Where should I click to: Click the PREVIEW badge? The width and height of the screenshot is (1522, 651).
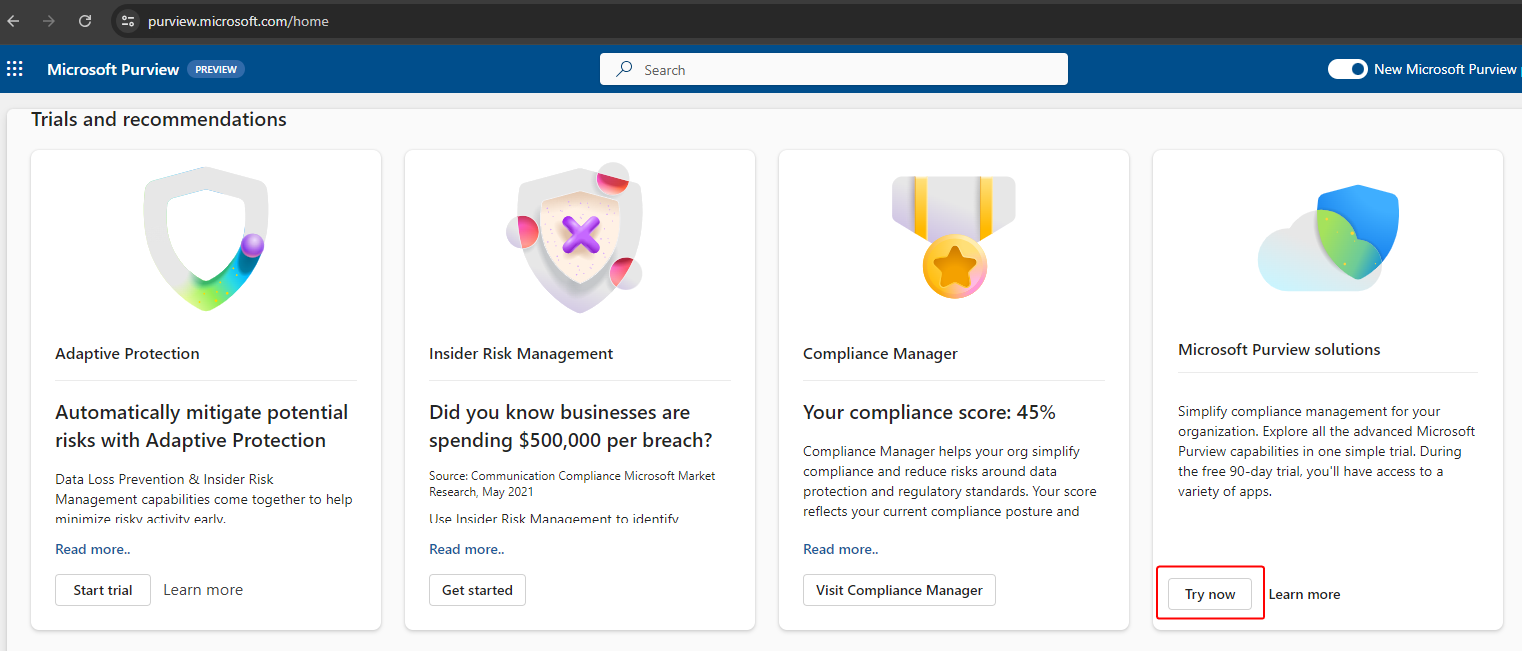click(x=216, y=69)
